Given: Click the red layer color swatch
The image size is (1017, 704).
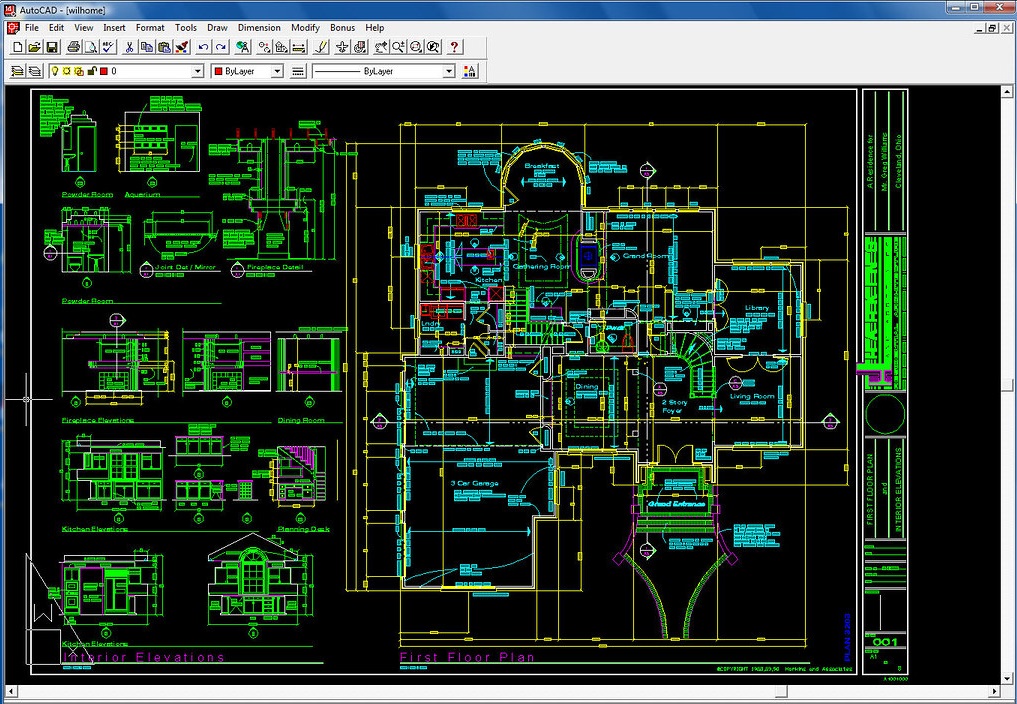Looking at the screenshot, I should coord(103,72).
